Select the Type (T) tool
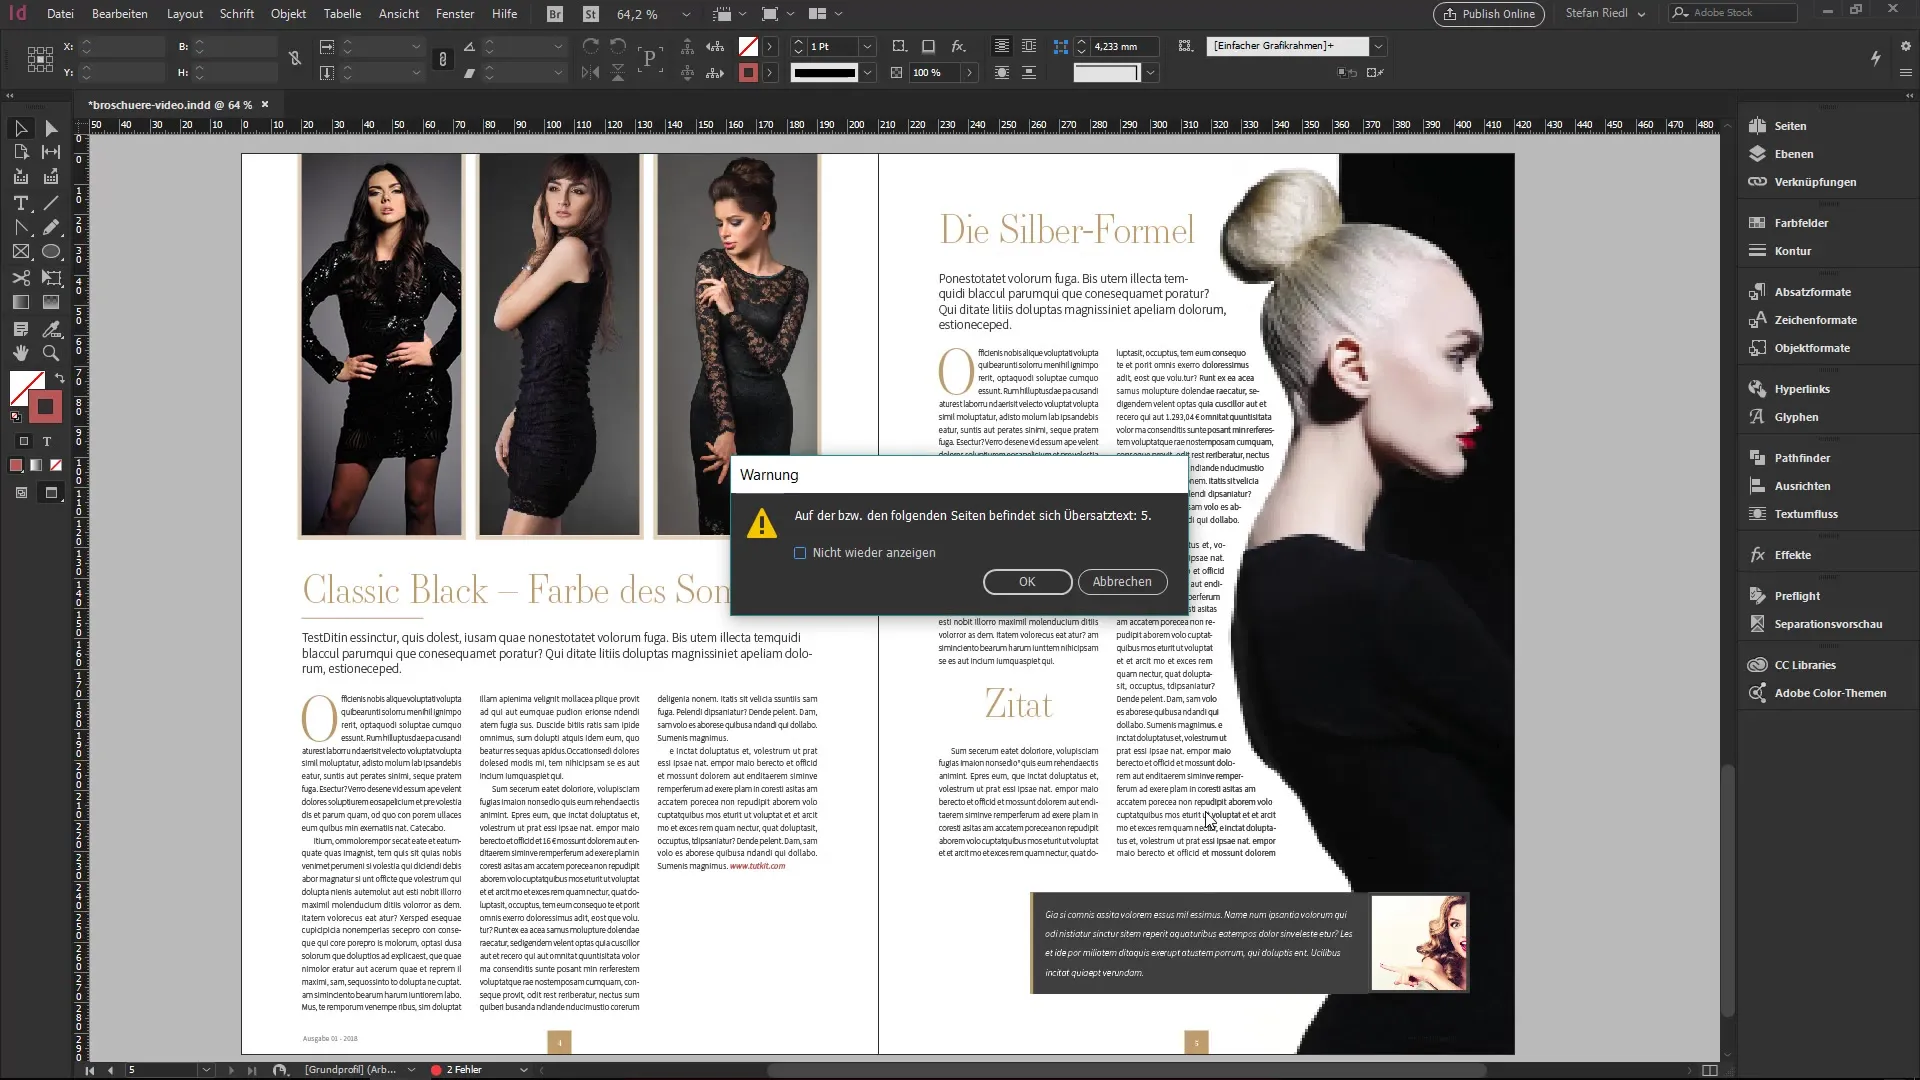 (20, 203)
